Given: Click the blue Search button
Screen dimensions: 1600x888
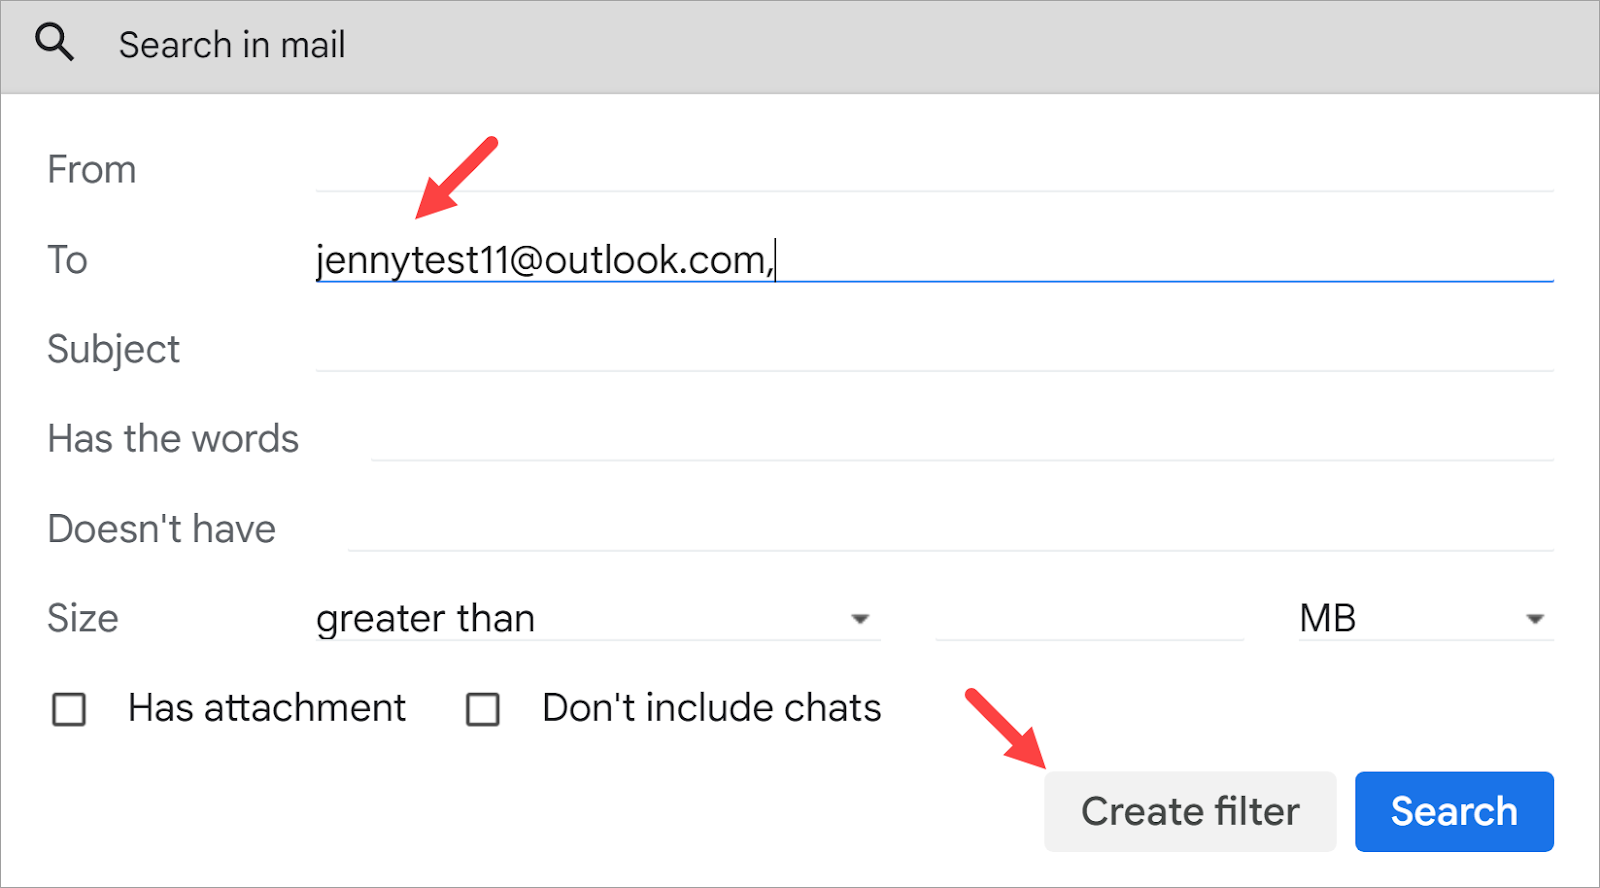Looking at the screenshot, I should pyautogui.click(x=1453, y=811).
